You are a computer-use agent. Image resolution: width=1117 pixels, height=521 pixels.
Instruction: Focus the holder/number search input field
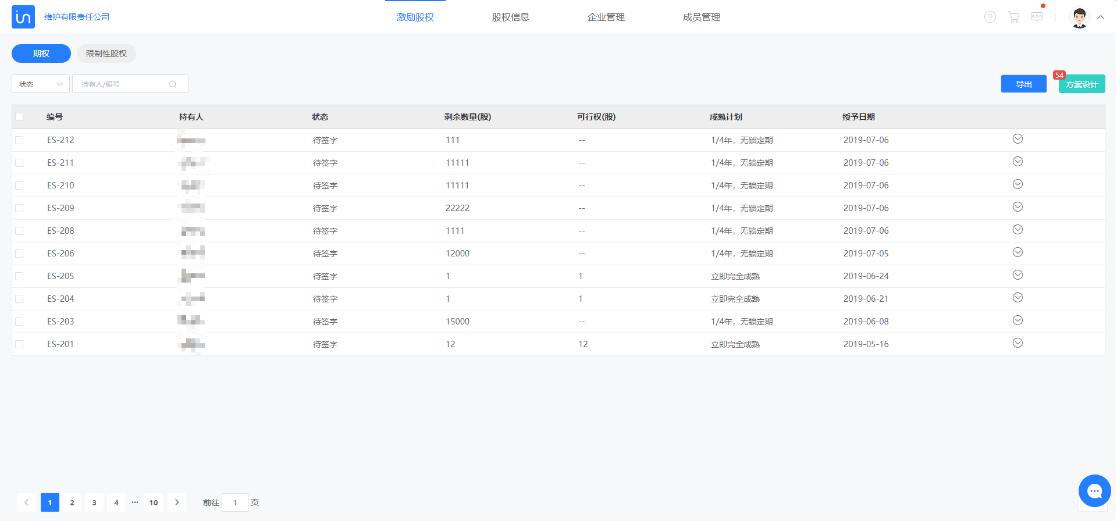[130, 83]
